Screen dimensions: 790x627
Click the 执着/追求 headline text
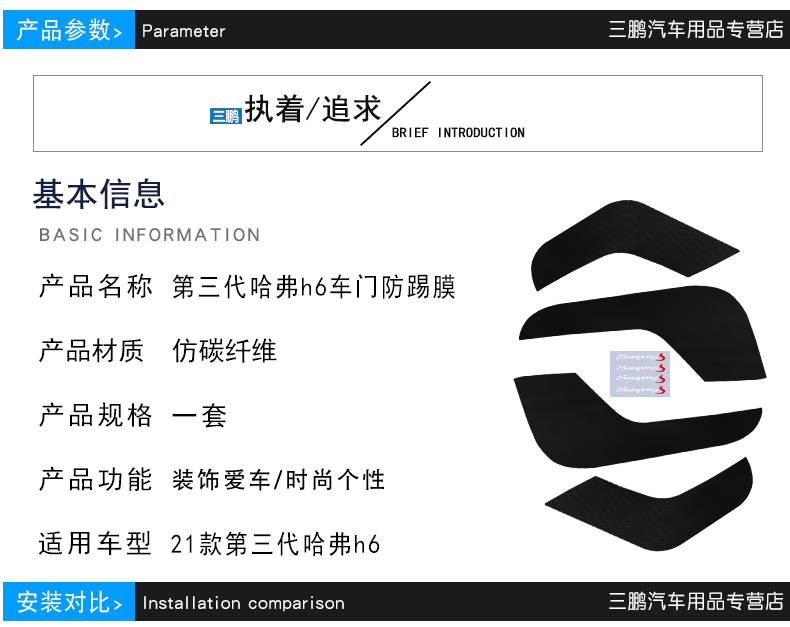[313, 109]
